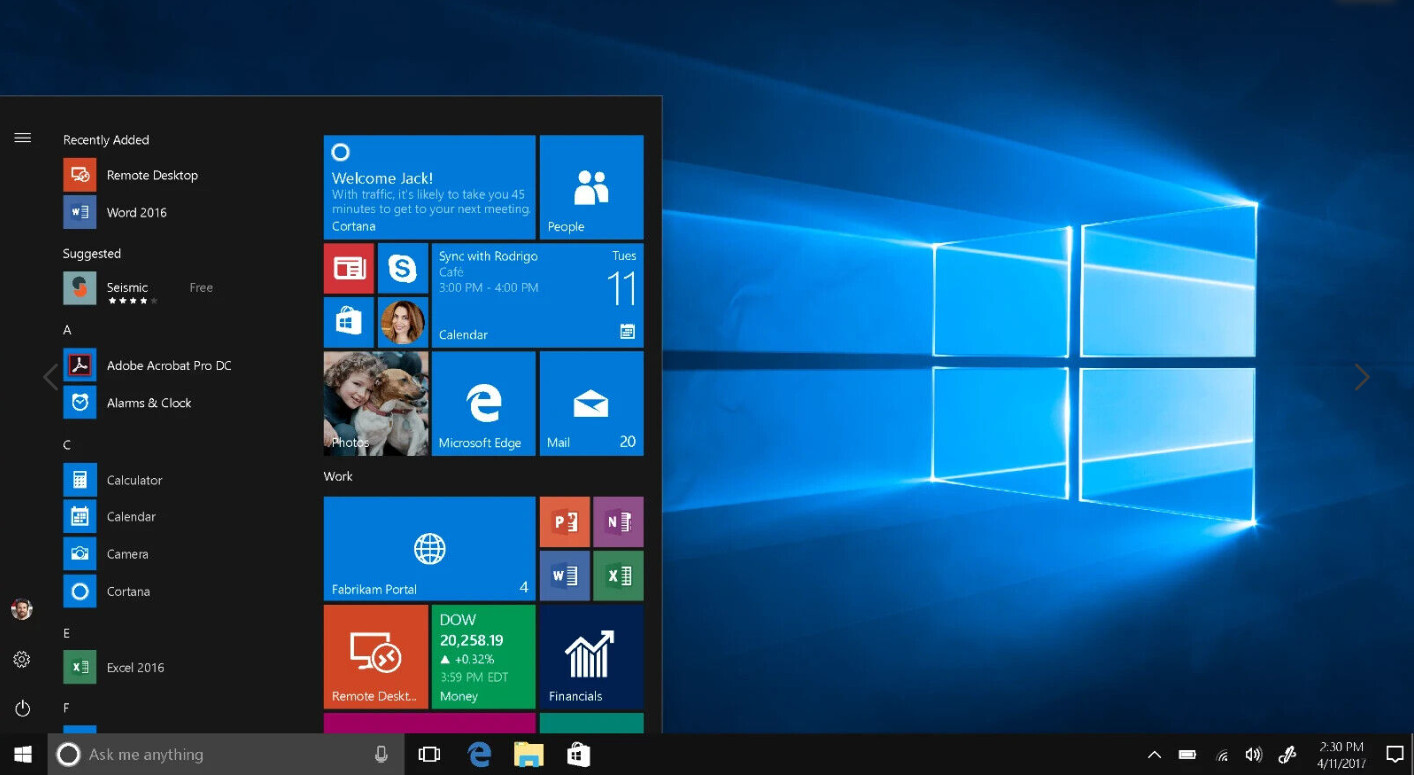
Task: Click the letter C group header
Action: click(x=67, y=445)
